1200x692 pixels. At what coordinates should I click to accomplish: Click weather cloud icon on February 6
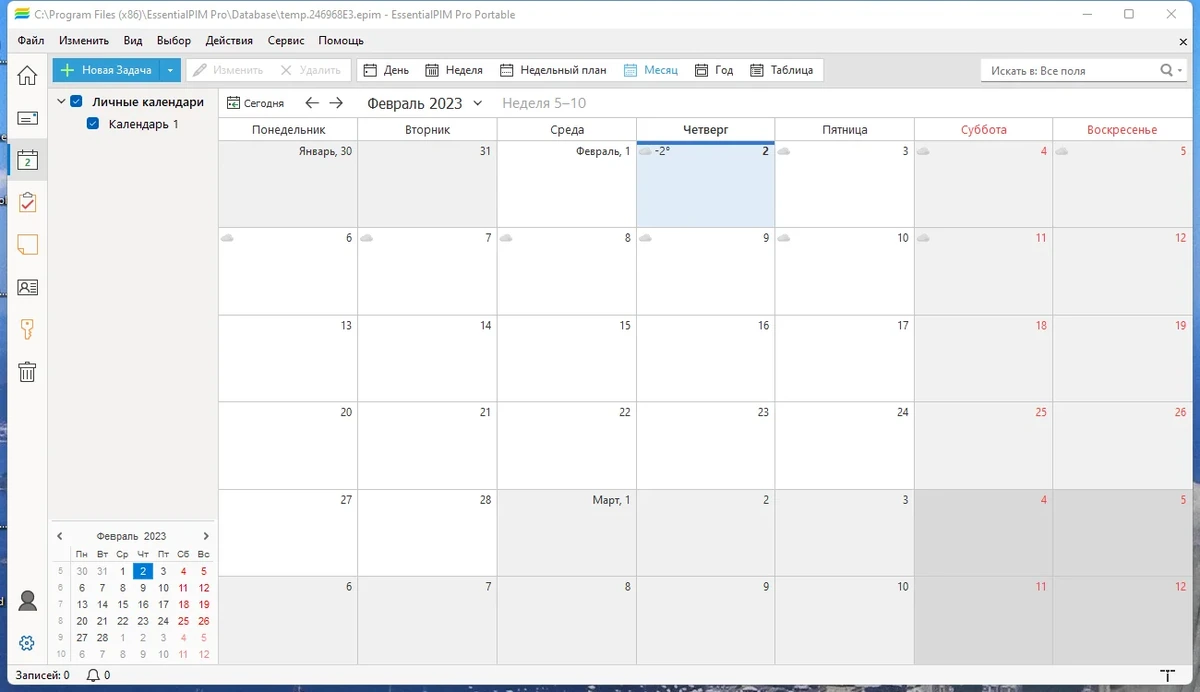228,238
